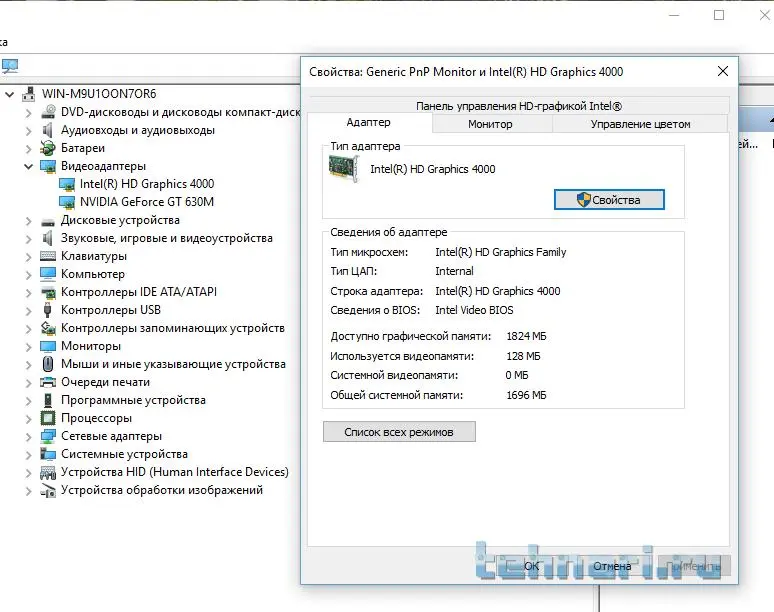Click the Свойства button with shield
Viewport: 774px width, 612px height.
[609, 200]
